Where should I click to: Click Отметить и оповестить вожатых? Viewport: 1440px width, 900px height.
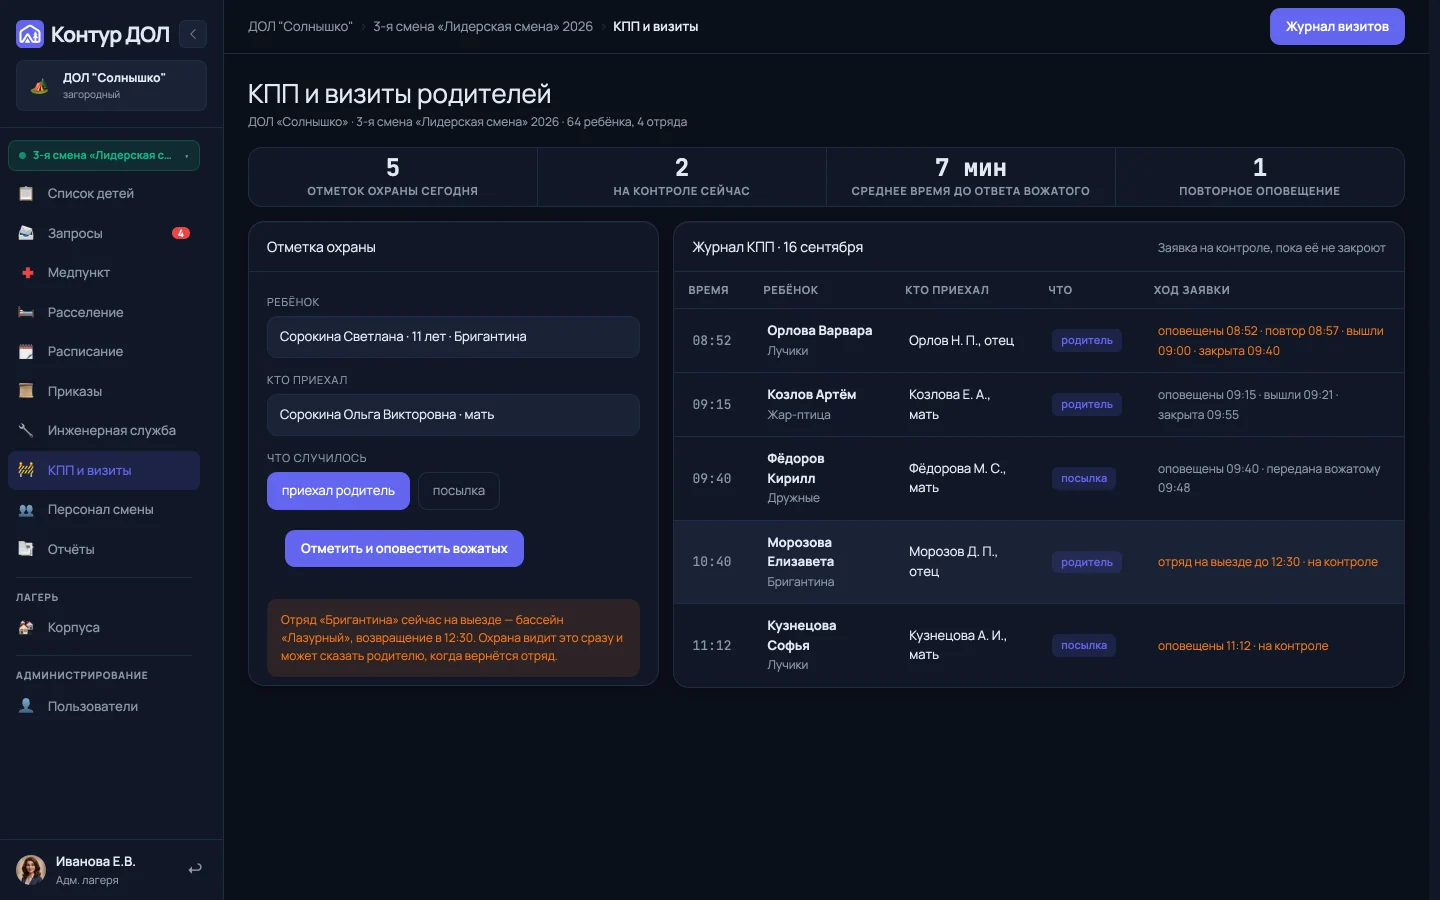404,549
